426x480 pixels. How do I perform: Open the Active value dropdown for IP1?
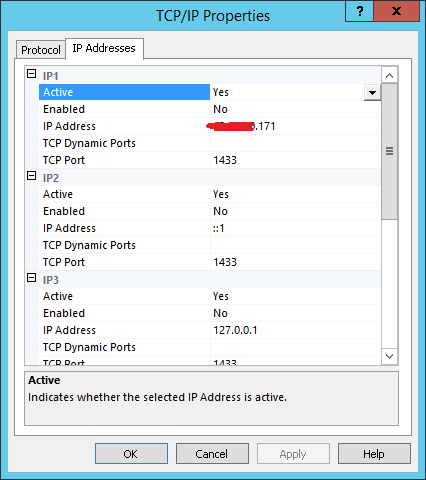[372, 92]
